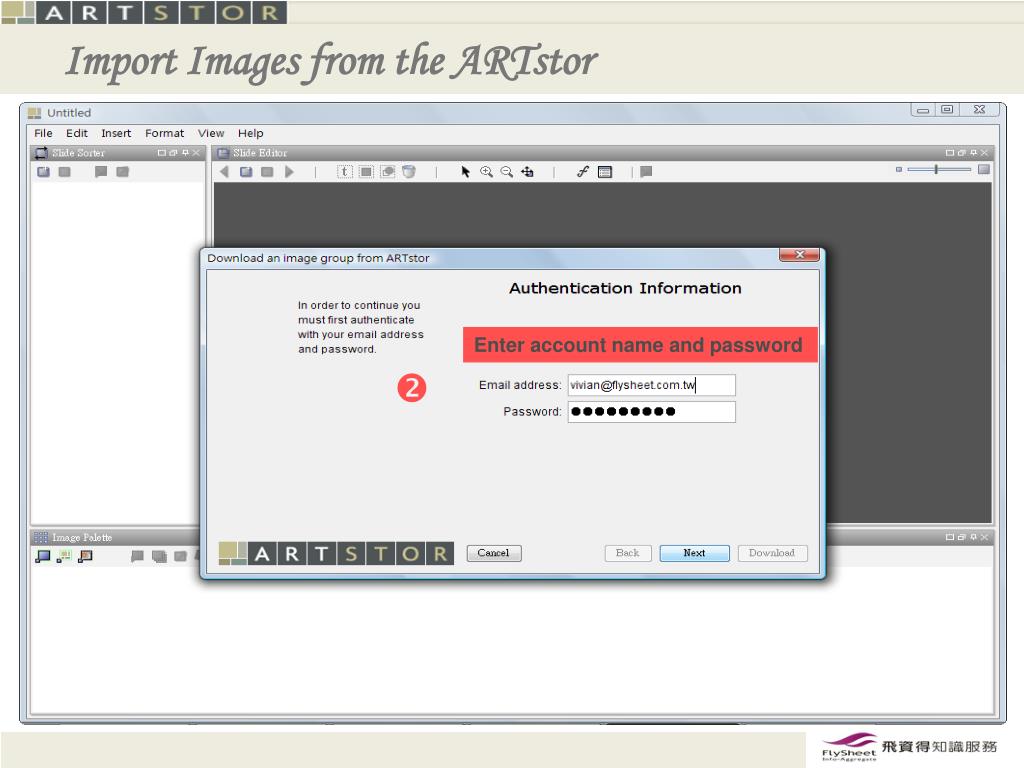The height and width of the screenshot is (768, 1024).
Task: Click the Next button in ARTstor dialog
Action: pos(694,553)
